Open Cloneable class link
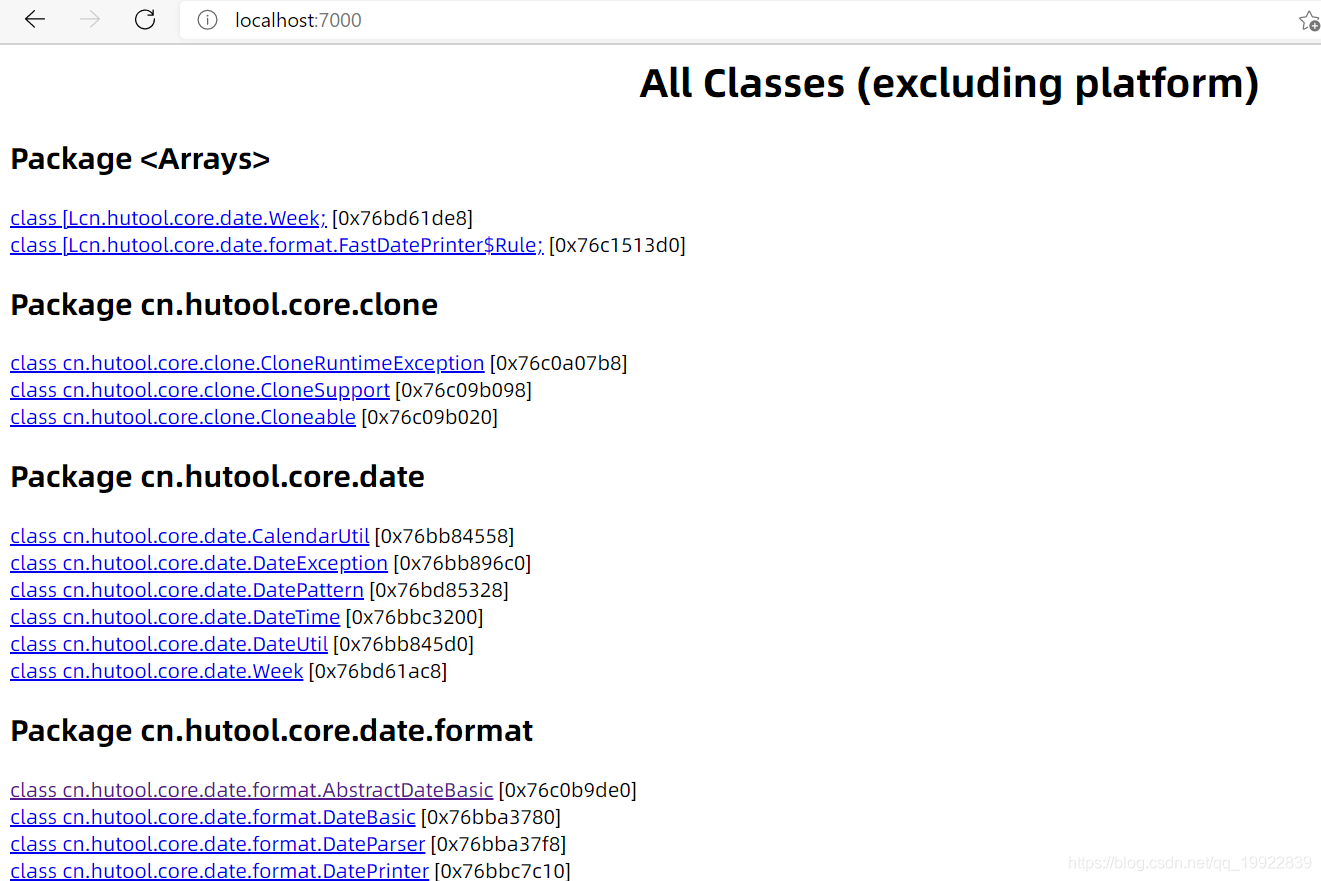The image size is (1321, 881). click(x=183, y=417)
